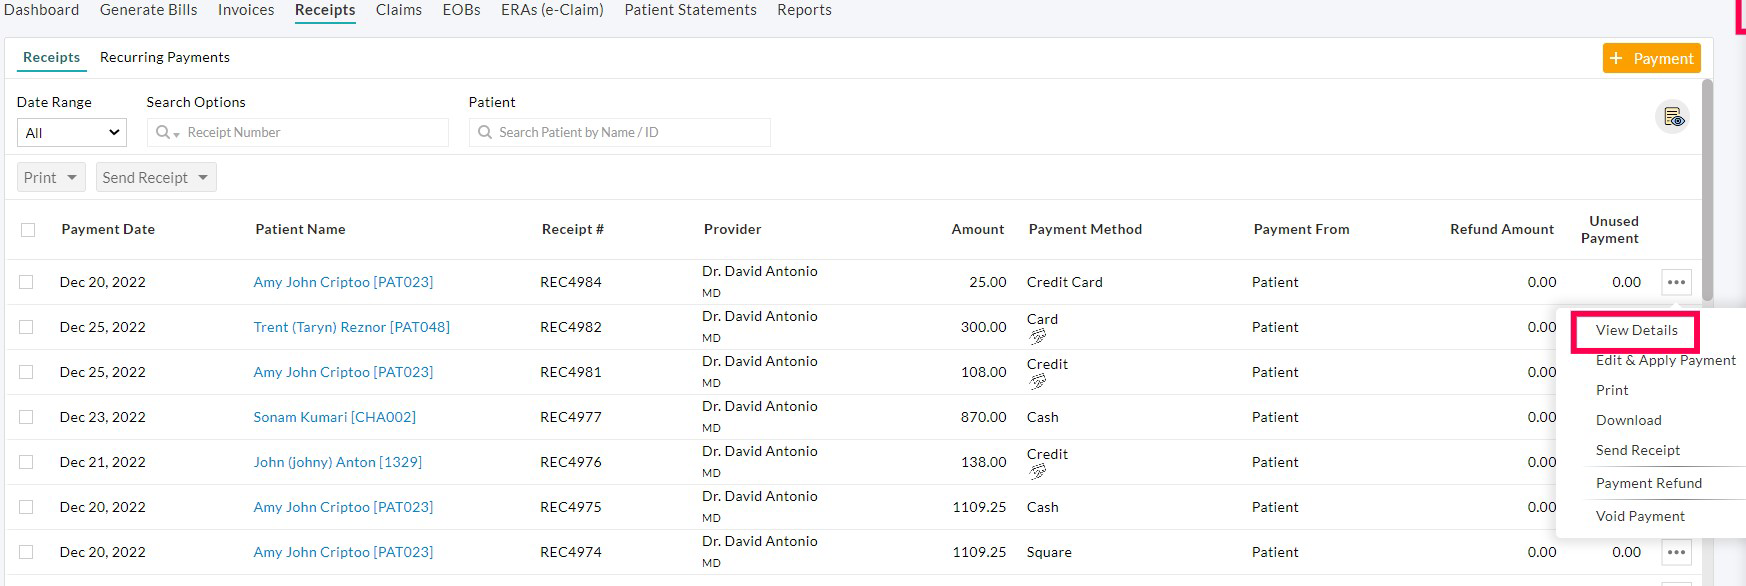The width and height of the screenshot is (1746, 586).
Task: Go to the Dashboard tab
Action: point(41,10)
